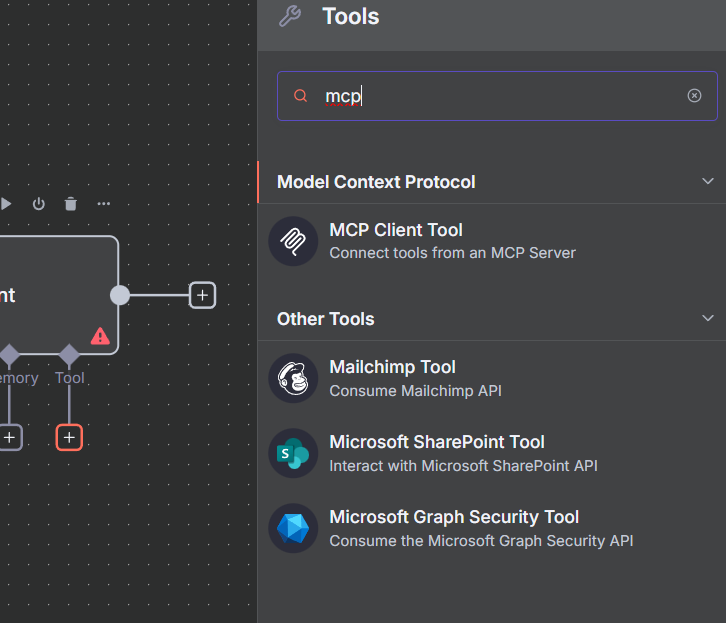The image size is (726, 623).
Task: Add the Mailchimp Tool icon
Action: [x=293, y=378]
